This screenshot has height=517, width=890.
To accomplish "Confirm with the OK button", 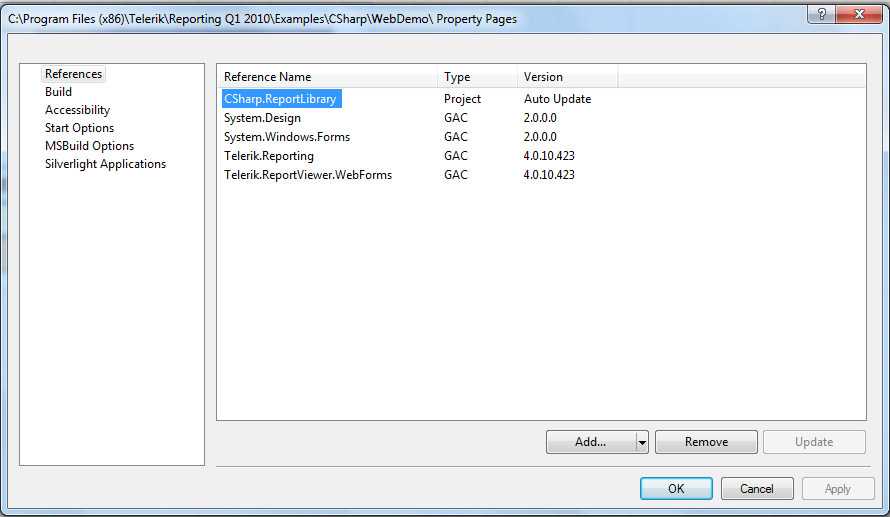I will pyautogui.click(x=676, y=489).
